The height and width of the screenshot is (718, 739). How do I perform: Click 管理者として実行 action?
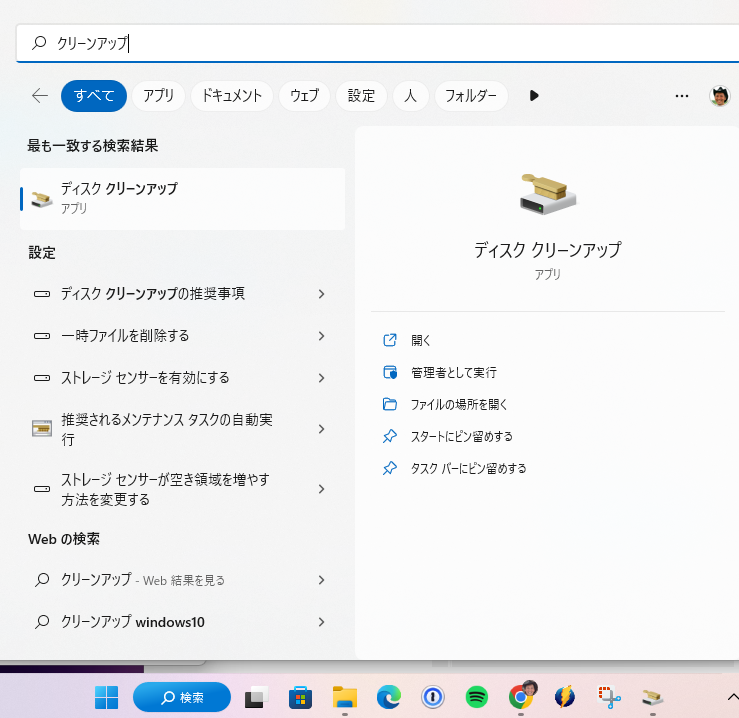click(x=453, y=373)
